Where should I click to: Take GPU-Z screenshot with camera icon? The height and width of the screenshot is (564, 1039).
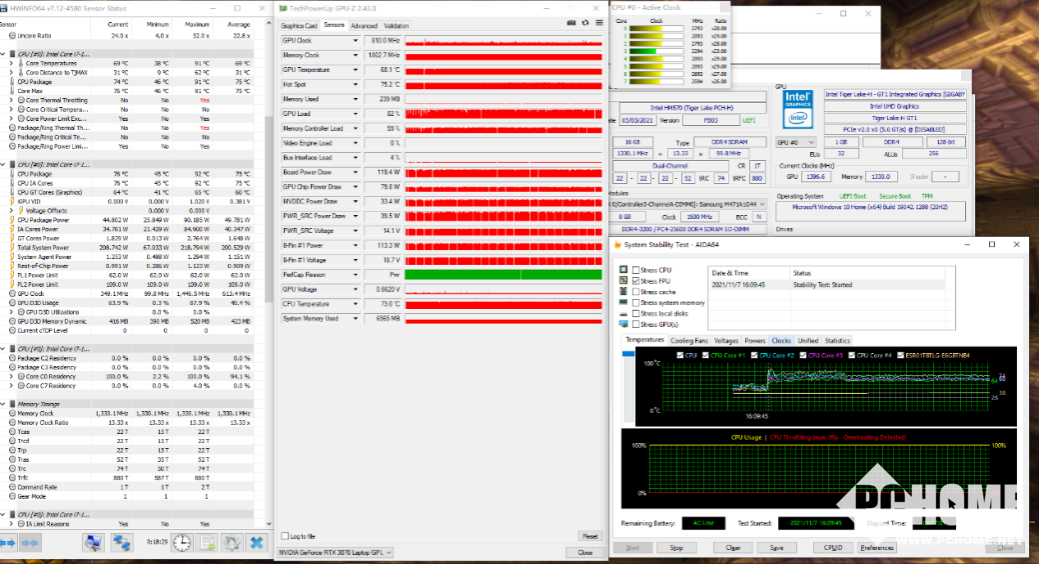pyautogui.click(x=571, y=23)
